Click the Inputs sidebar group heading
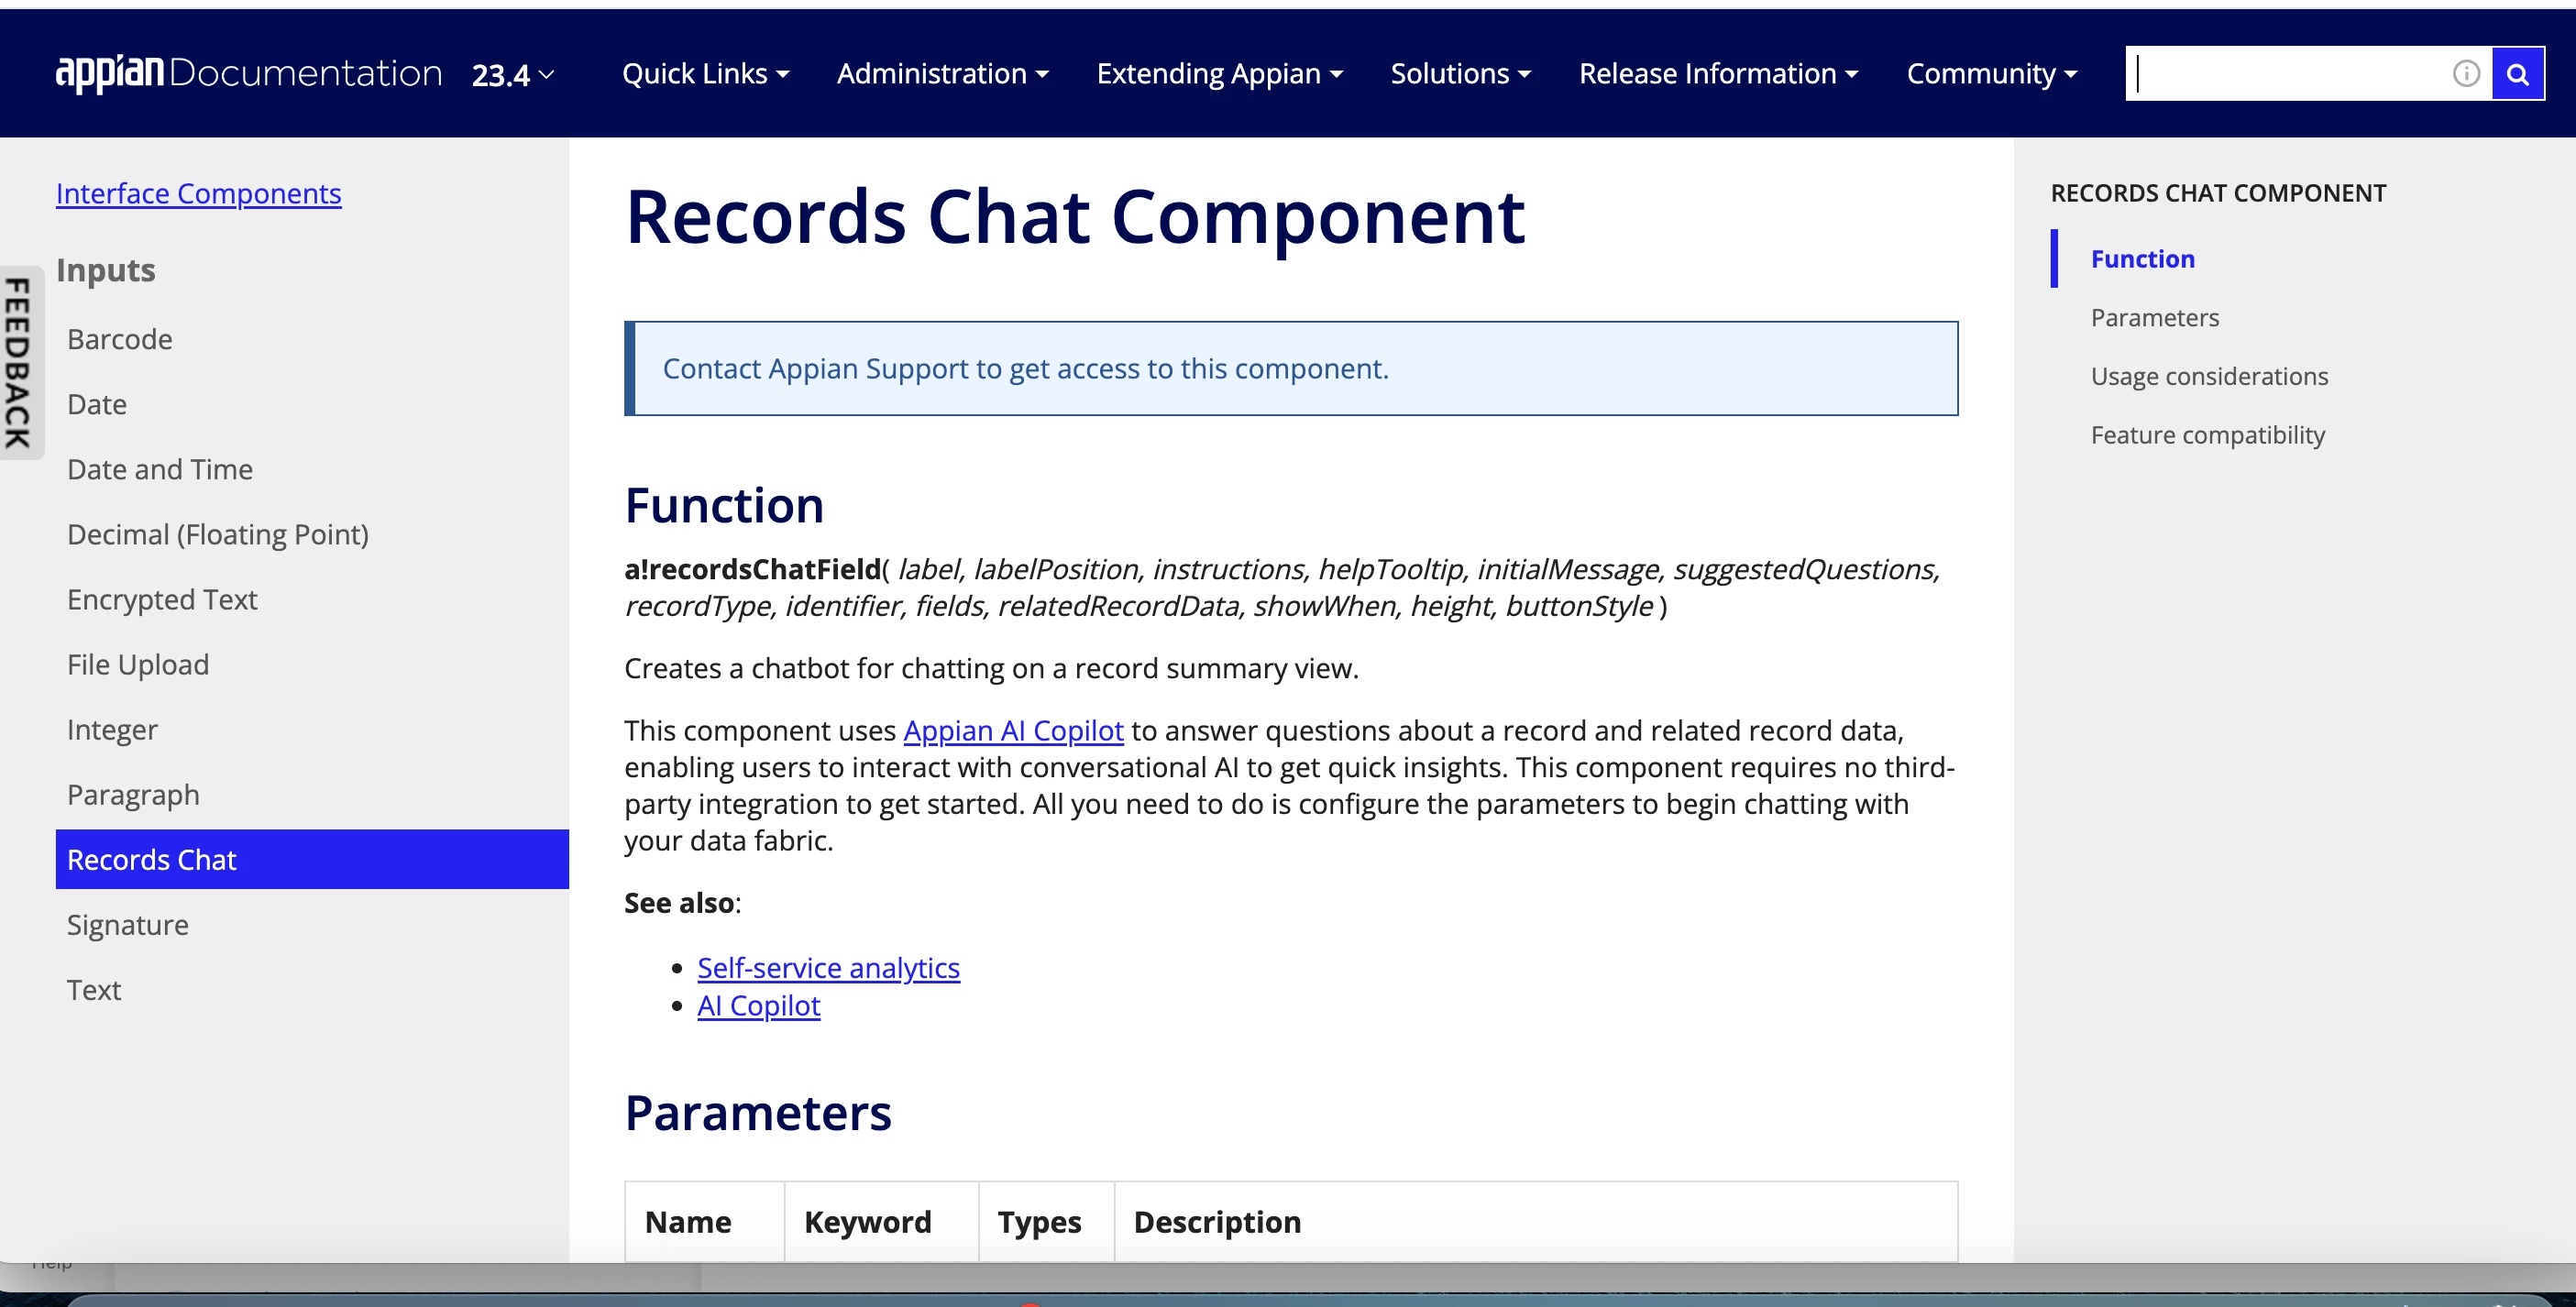Viewport: 2576px width, 1307px height. pyautogui.click(x=105, y=270)
